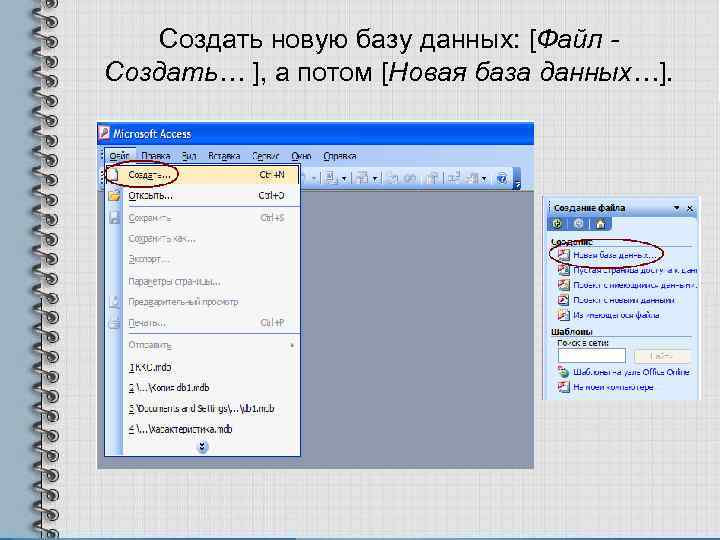Click the new document icon beside Создать

click(x=113, y=175)
